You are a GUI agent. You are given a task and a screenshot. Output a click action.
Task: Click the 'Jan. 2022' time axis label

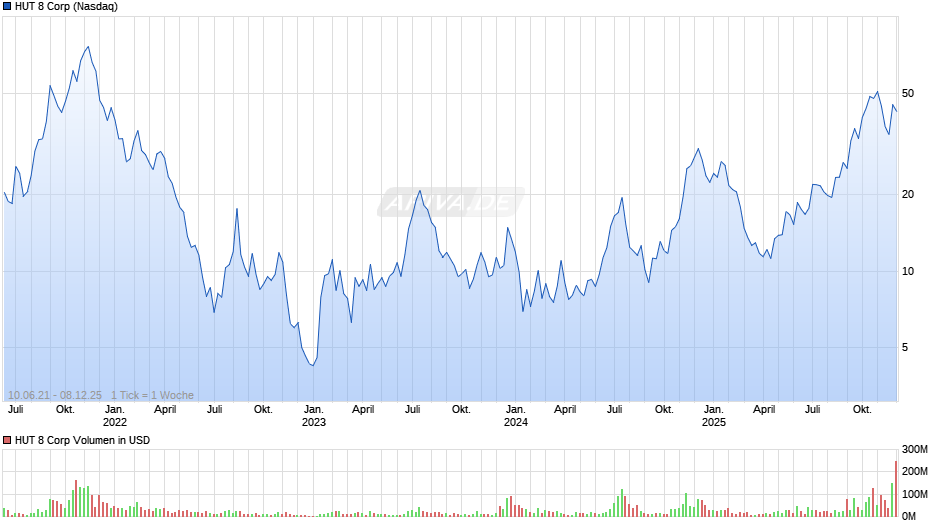[115, 416]
